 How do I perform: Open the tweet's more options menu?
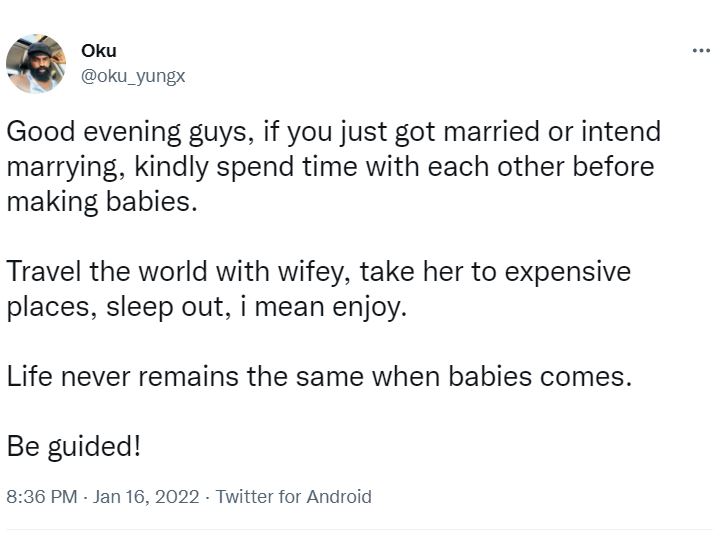coord(700,50)
